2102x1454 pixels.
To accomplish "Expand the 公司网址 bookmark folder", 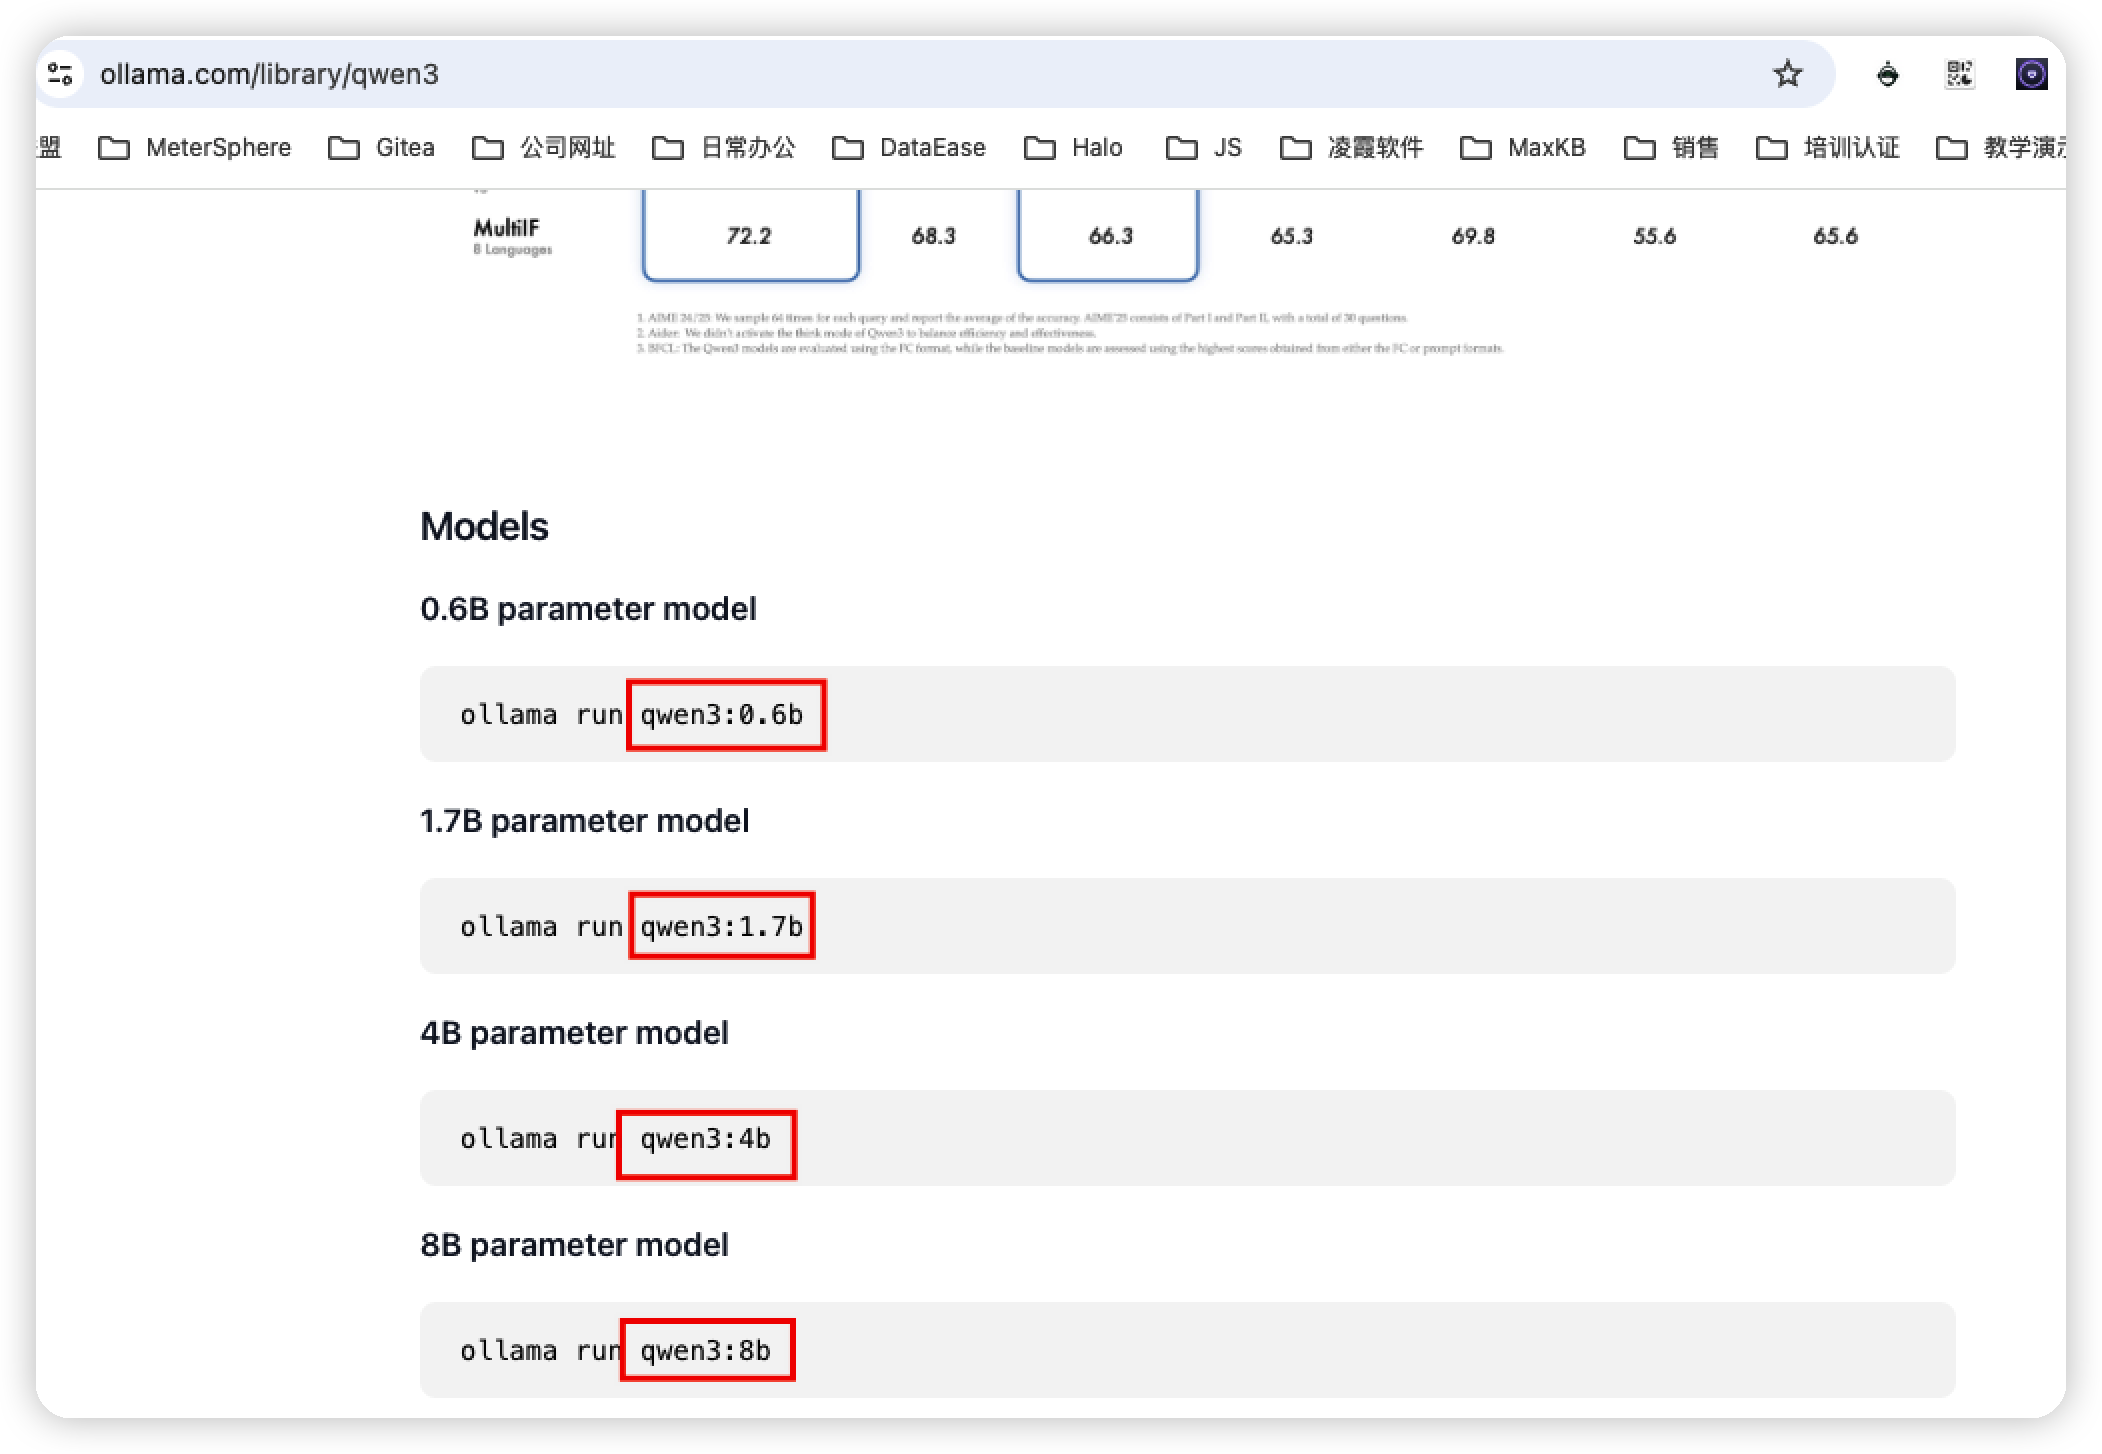I will [543, 148].
